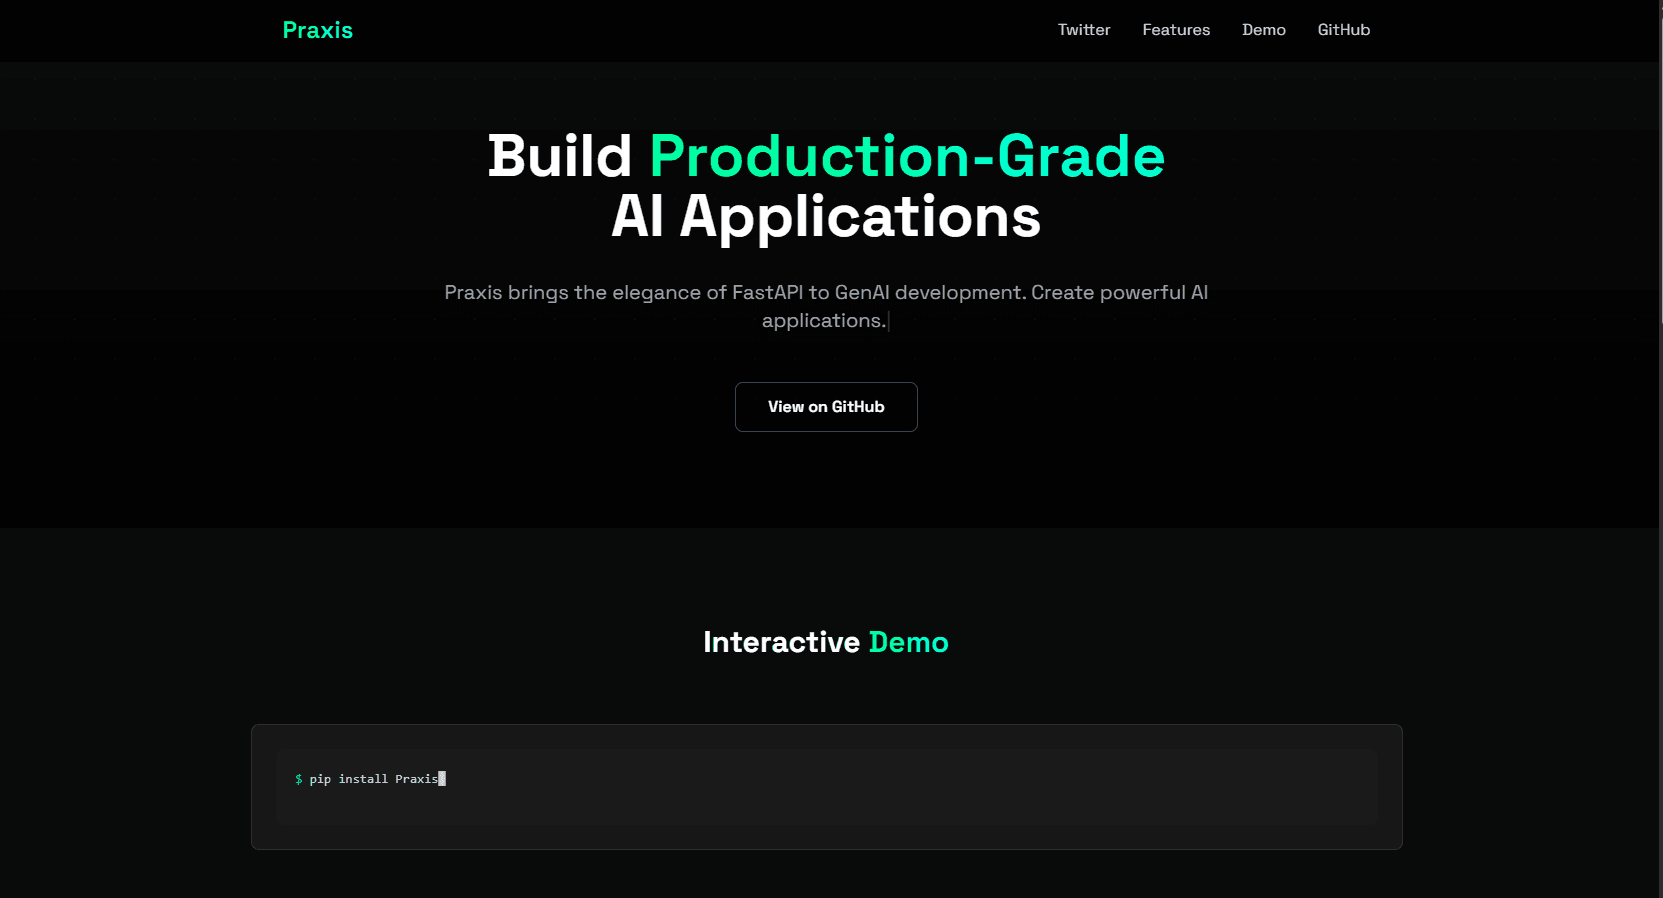Click the typing cursor after 'applications.'

pos(889,321)
